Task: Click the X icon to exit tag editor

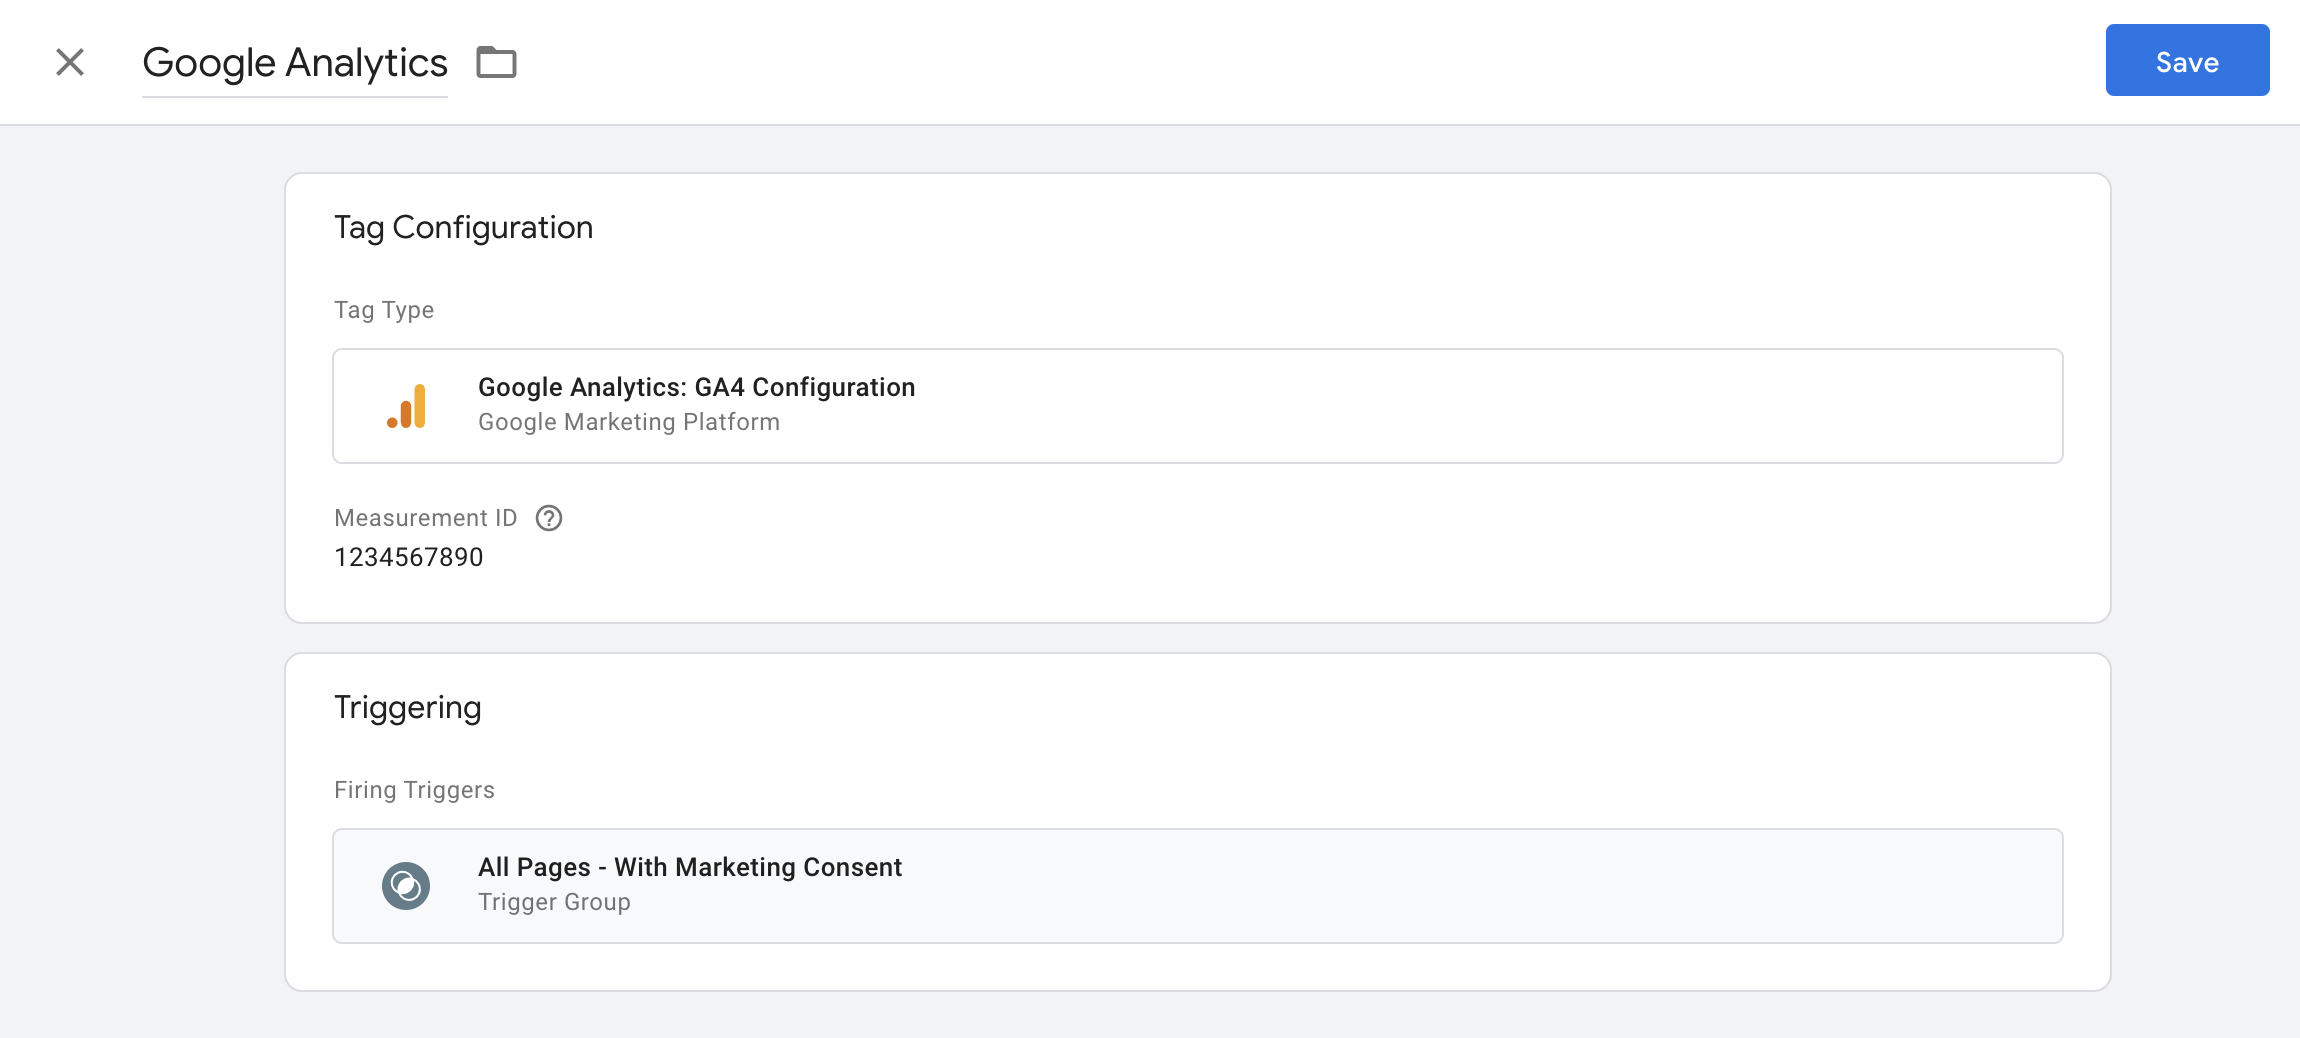Action: [x=70, y=61]
